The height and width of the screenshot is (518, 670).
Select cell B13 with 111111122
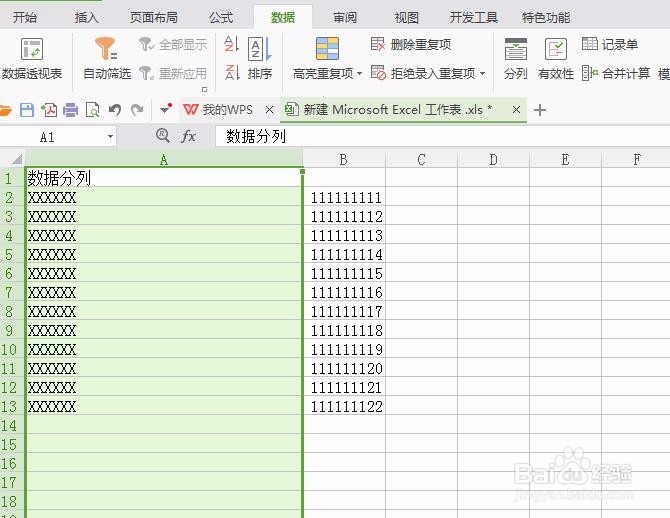[344, 406]
